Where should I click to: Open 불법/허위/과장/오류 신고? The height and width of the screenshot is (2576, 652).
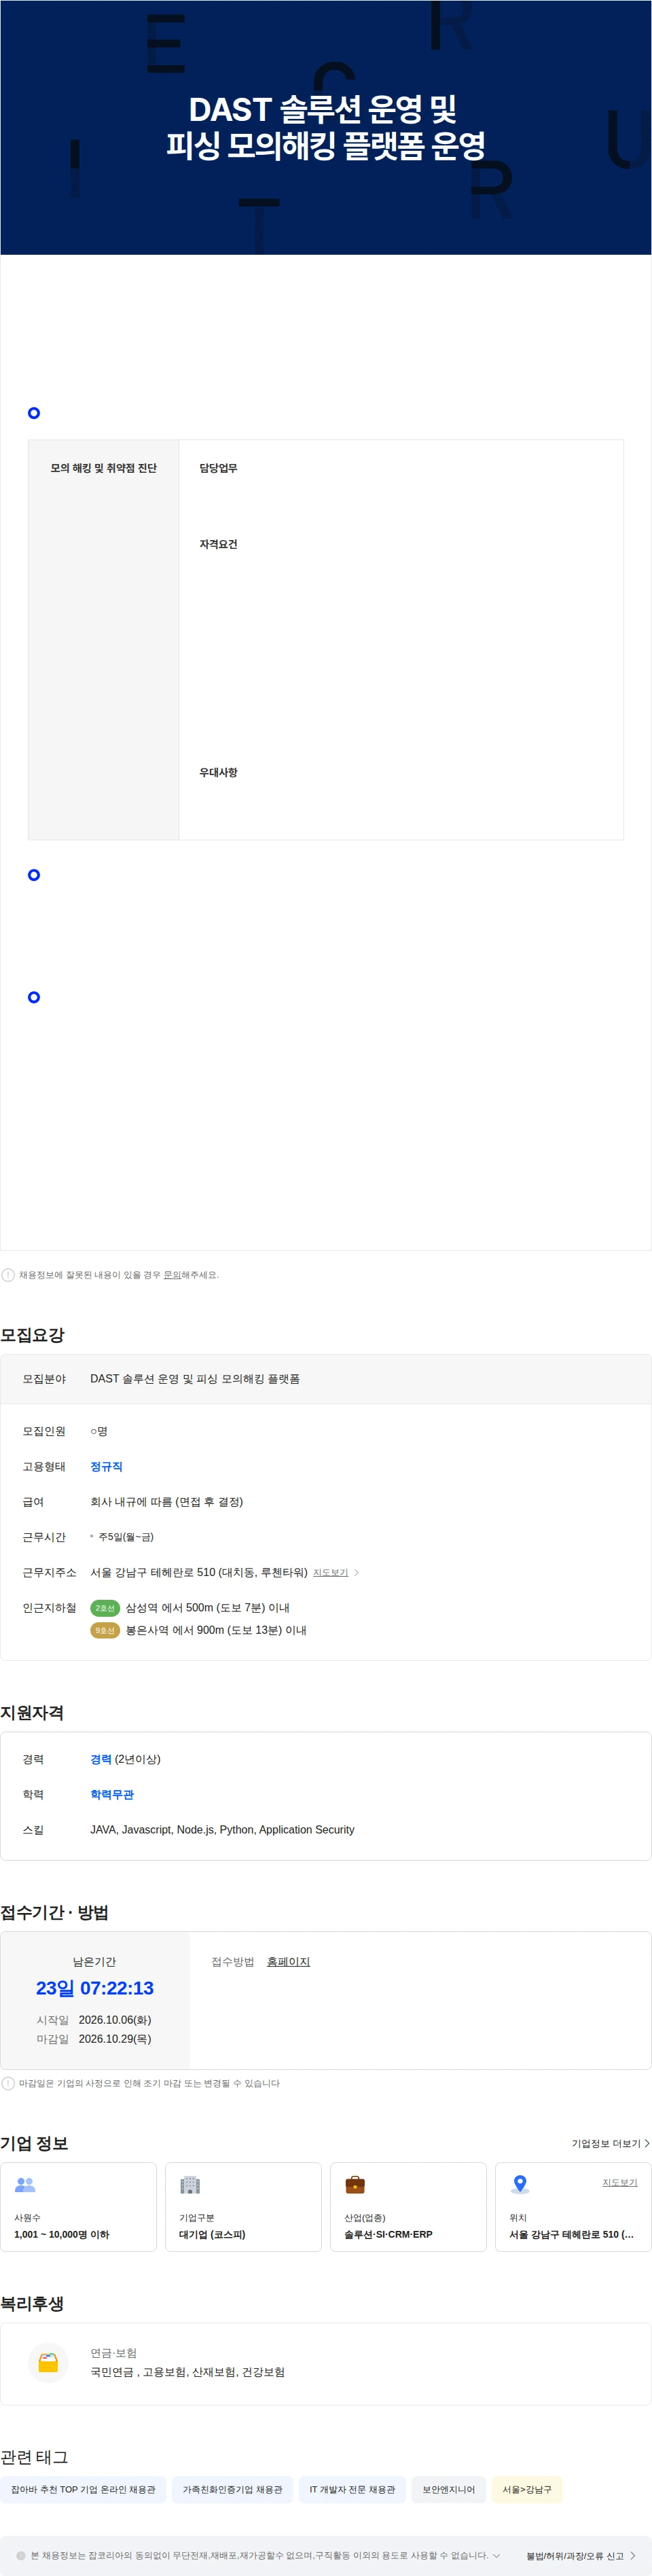[575, 2555]
